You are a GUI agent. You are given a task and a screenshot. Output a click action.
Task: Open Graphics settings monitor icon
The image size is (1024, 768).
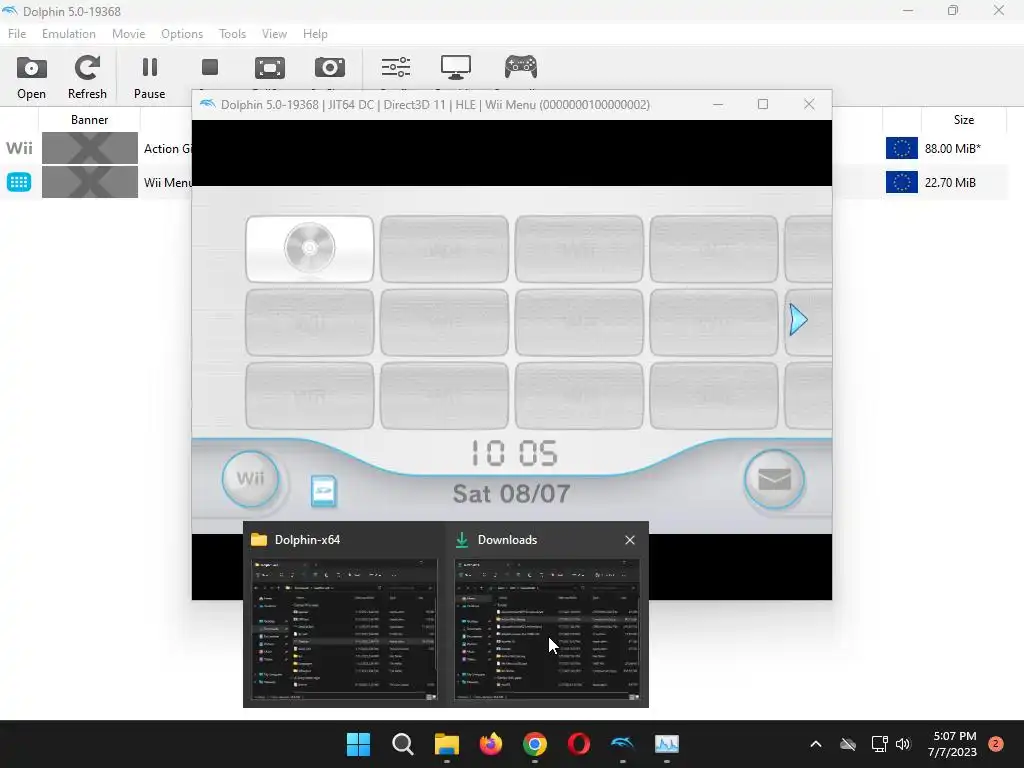tap(456, 67)
